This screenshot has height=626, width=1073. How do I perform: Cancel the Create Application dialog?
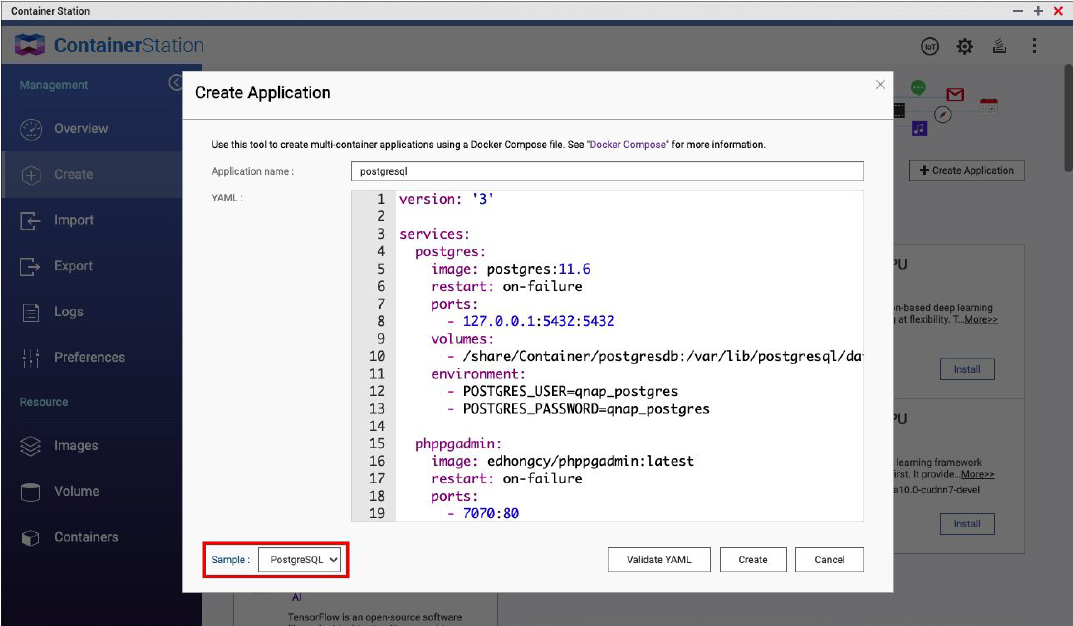pos(829,560)
